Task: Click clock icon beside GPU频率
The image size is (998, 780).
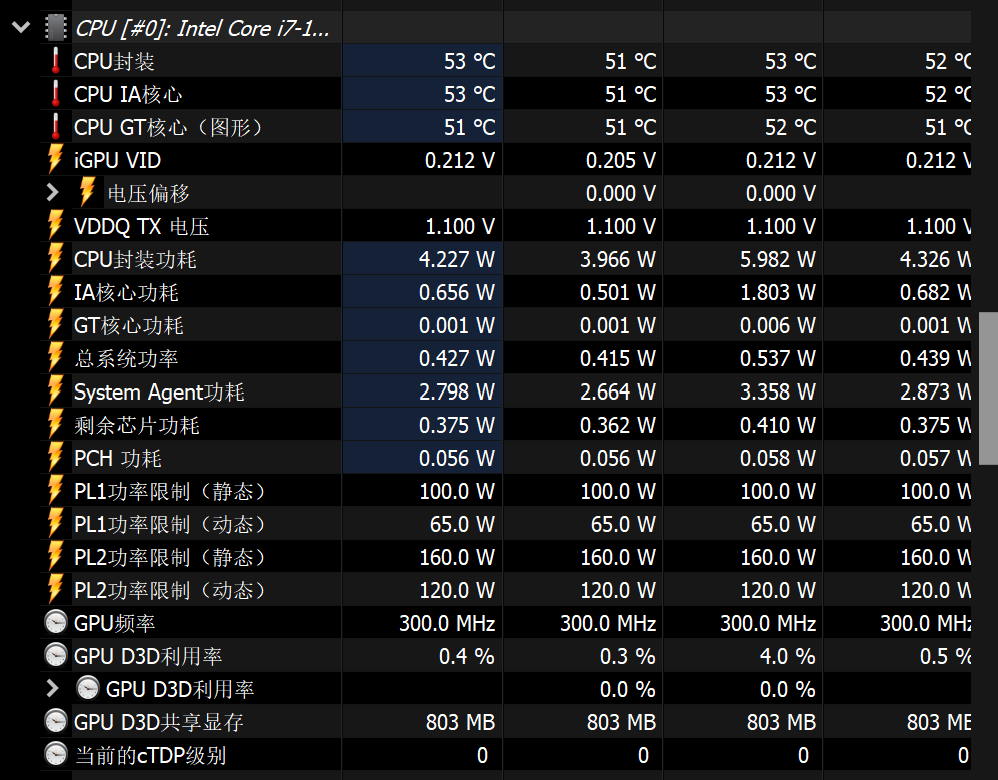Action: pyautogui.click(x=56, y=623)
